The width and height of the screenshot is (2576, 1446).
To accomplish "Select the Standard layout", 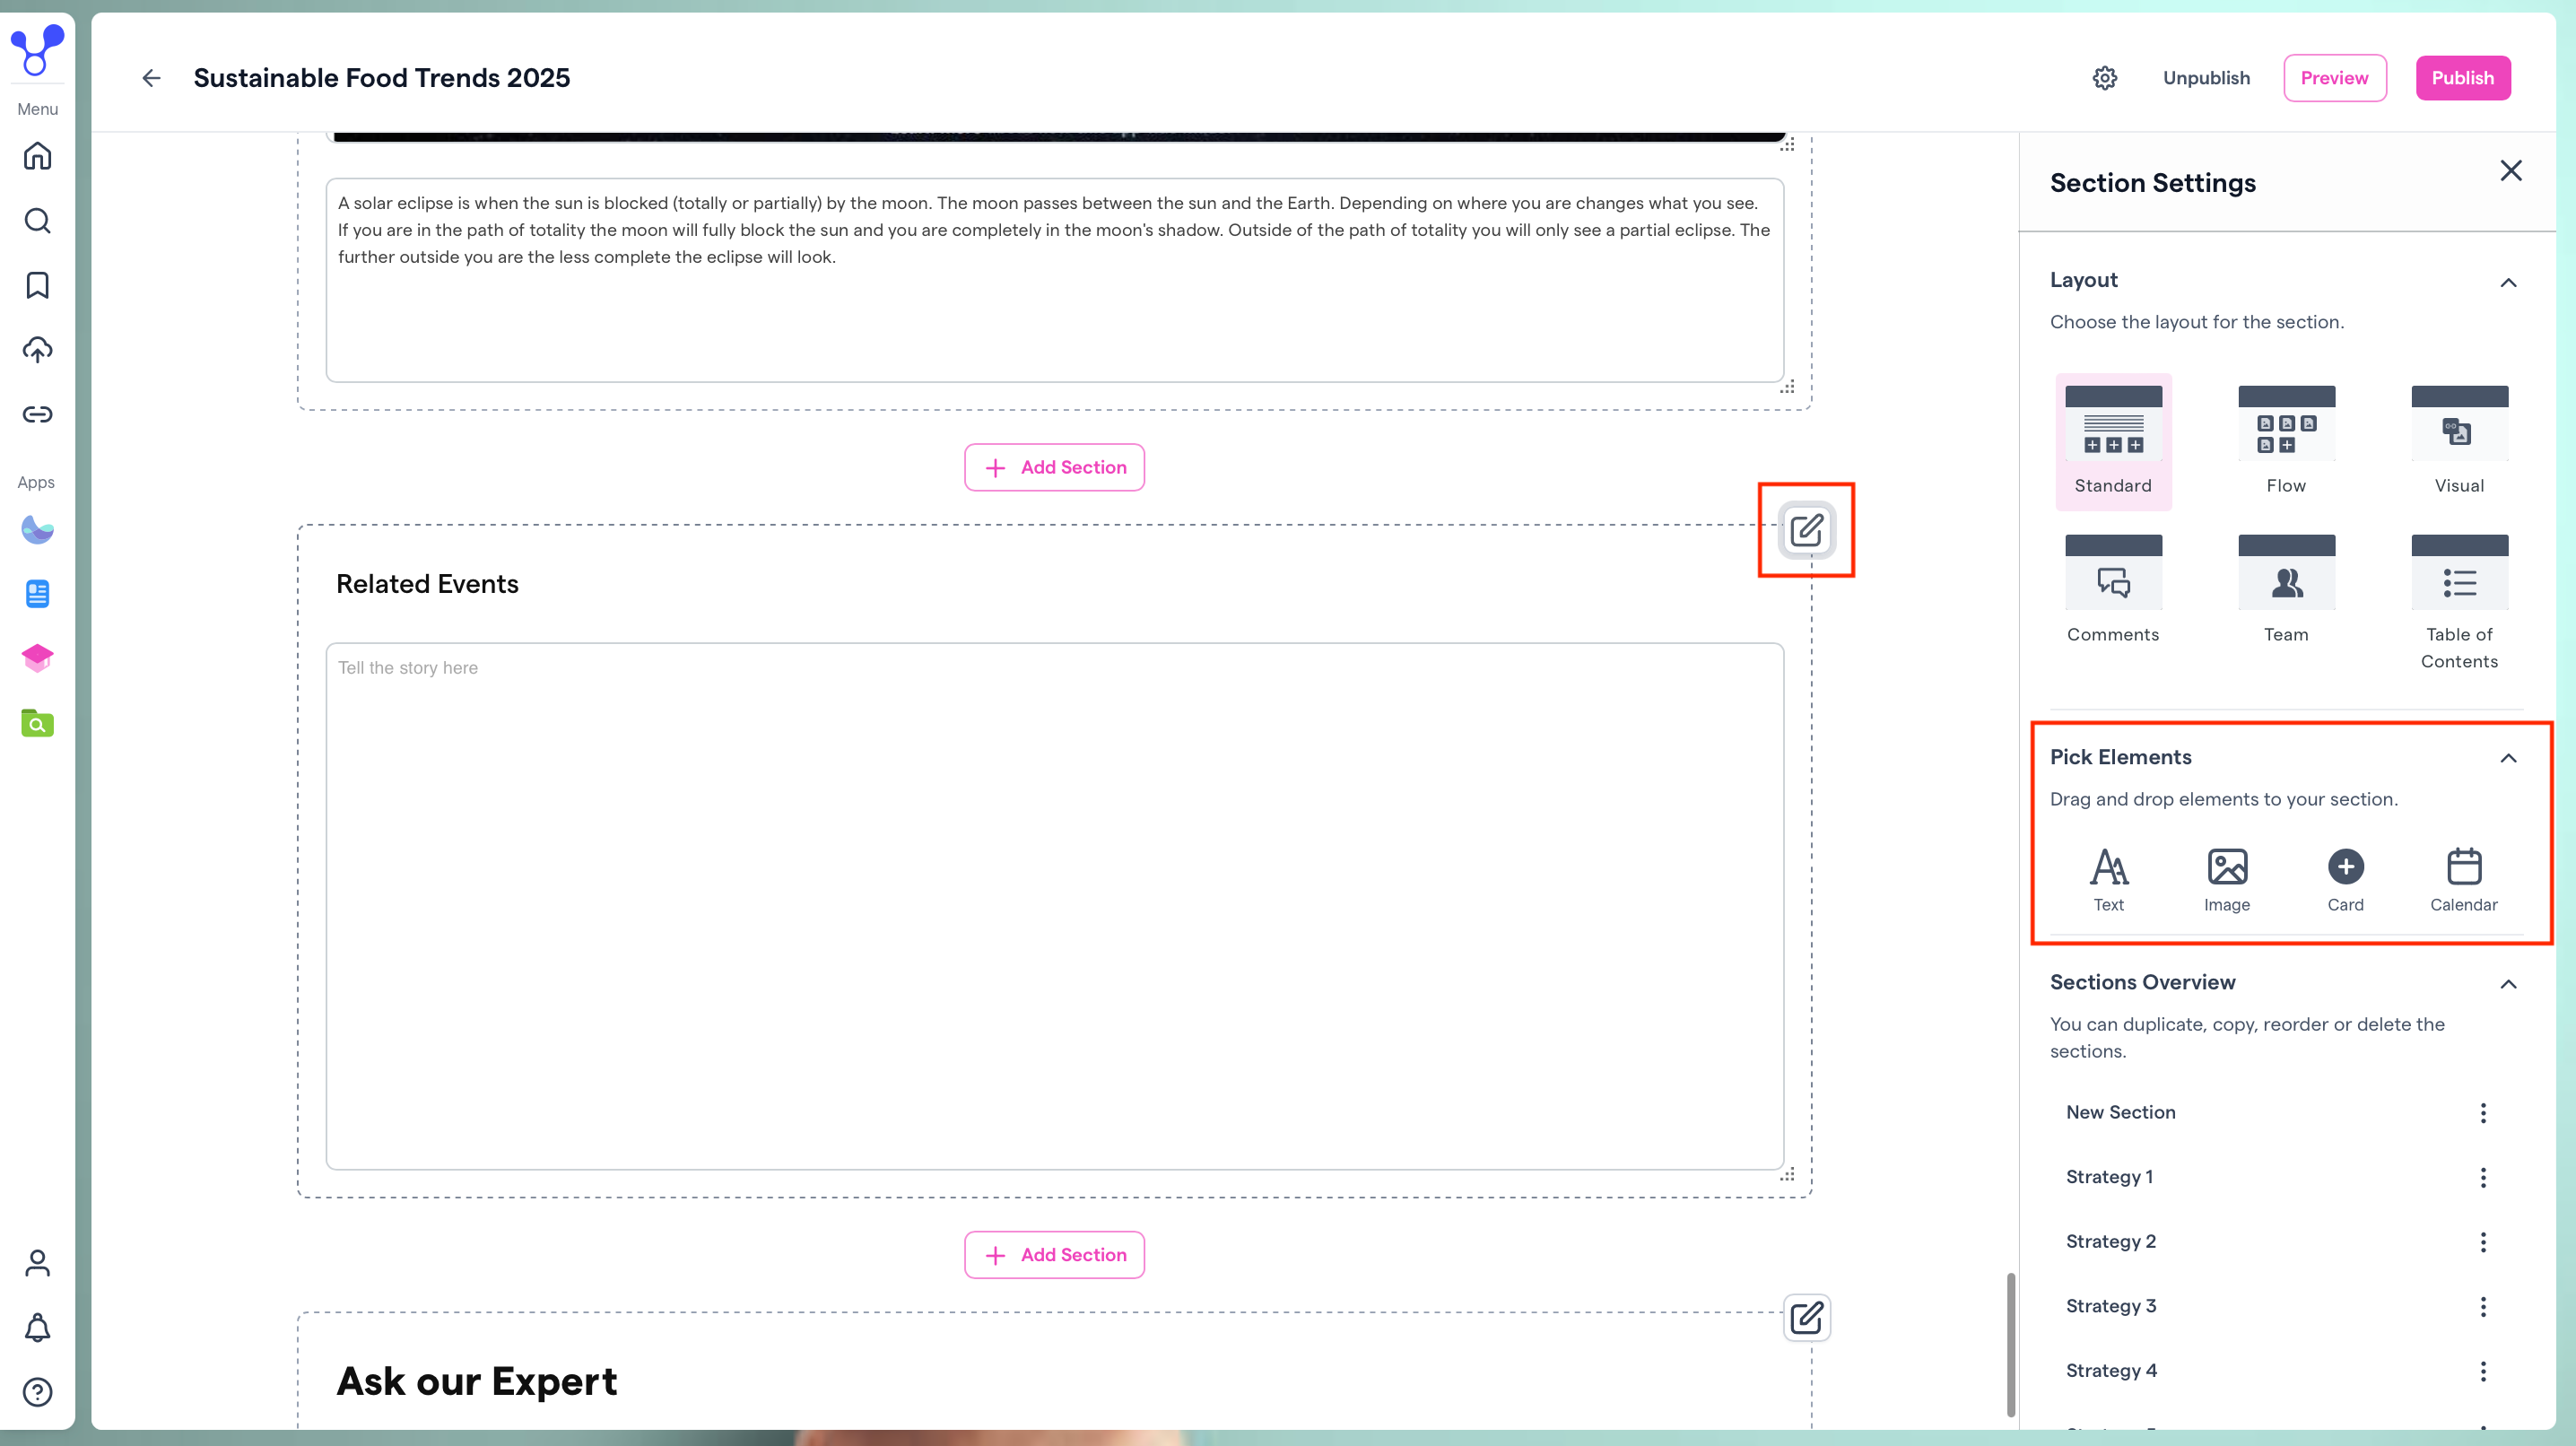I will (x=2113, y=441).
